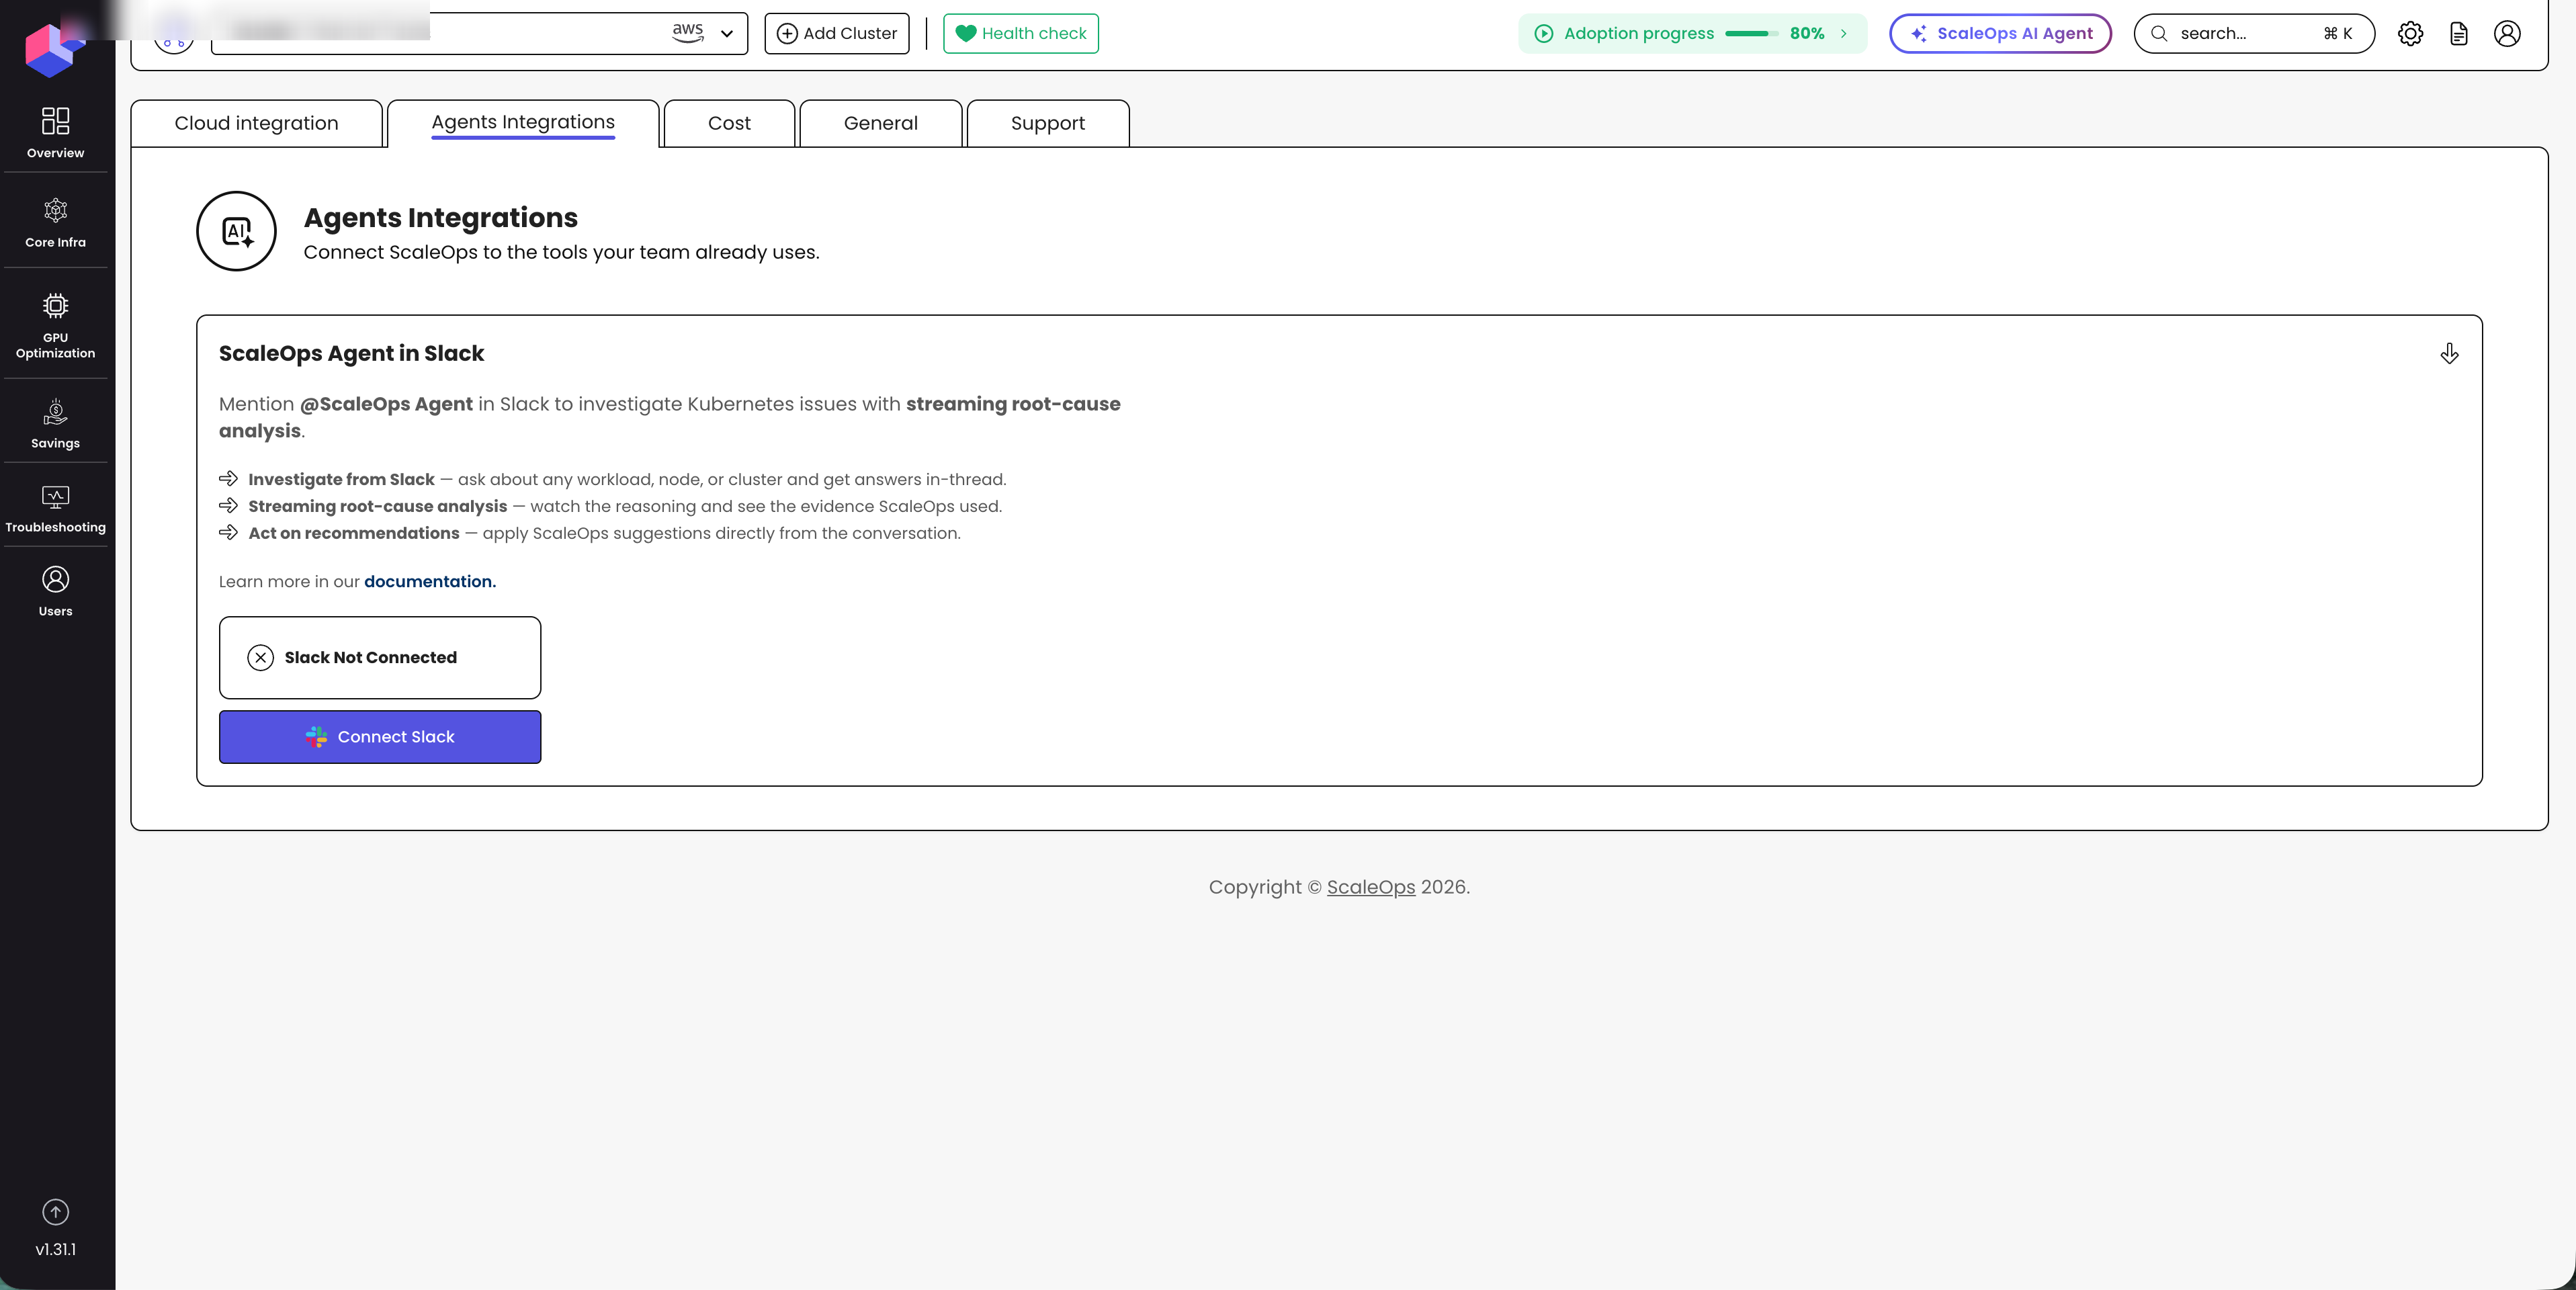Click the upgrade arrow icon above version
This screenshot has height=1290, width=2576.
click(55, 1212)
